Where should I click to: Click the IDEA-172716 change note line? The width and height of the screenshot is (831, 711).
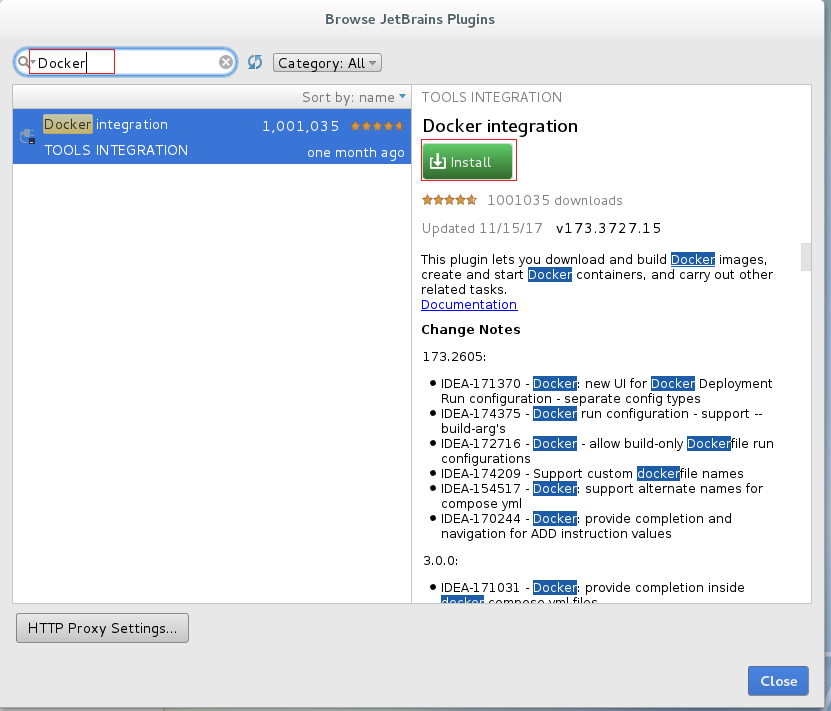607,451
